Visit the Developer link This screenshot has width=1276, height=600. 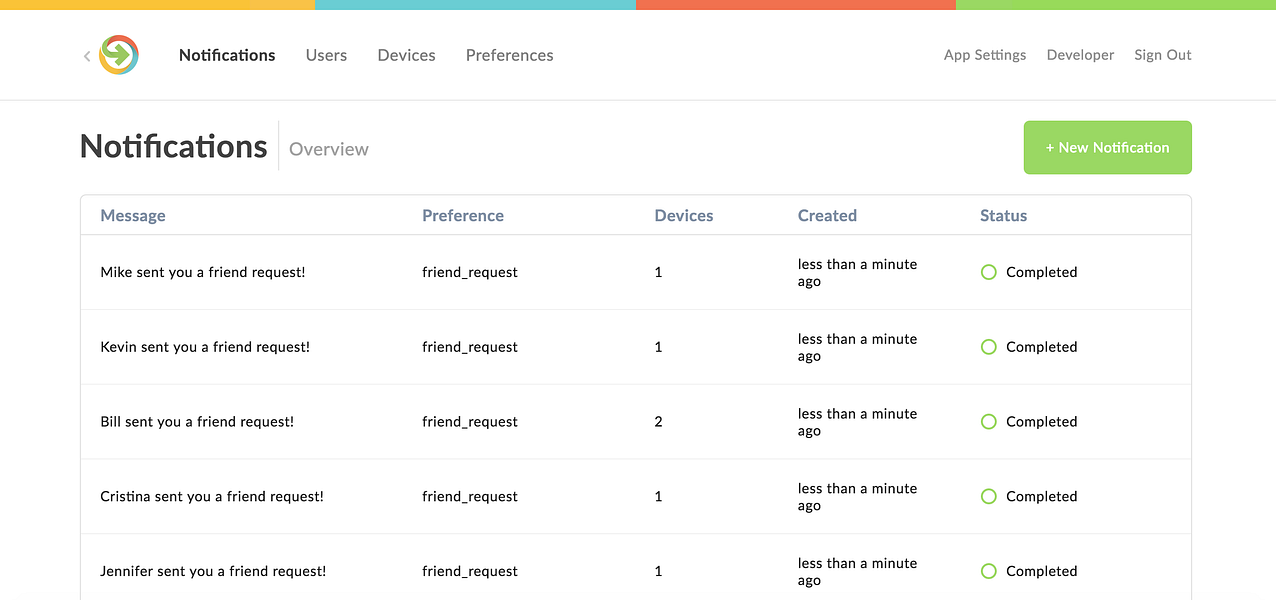click(1080, 55)
